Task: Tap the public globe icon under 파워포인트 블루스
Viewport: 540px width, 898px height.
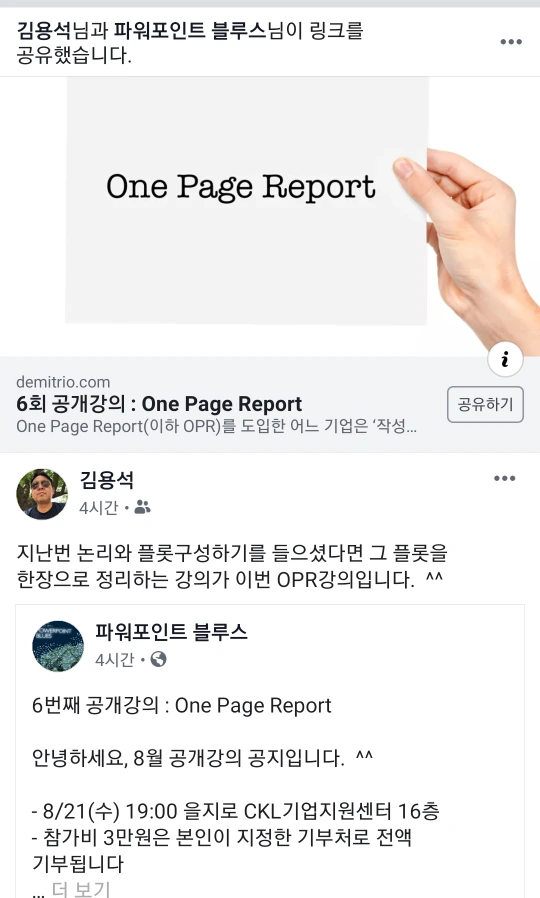Action: tap(158, 659)
